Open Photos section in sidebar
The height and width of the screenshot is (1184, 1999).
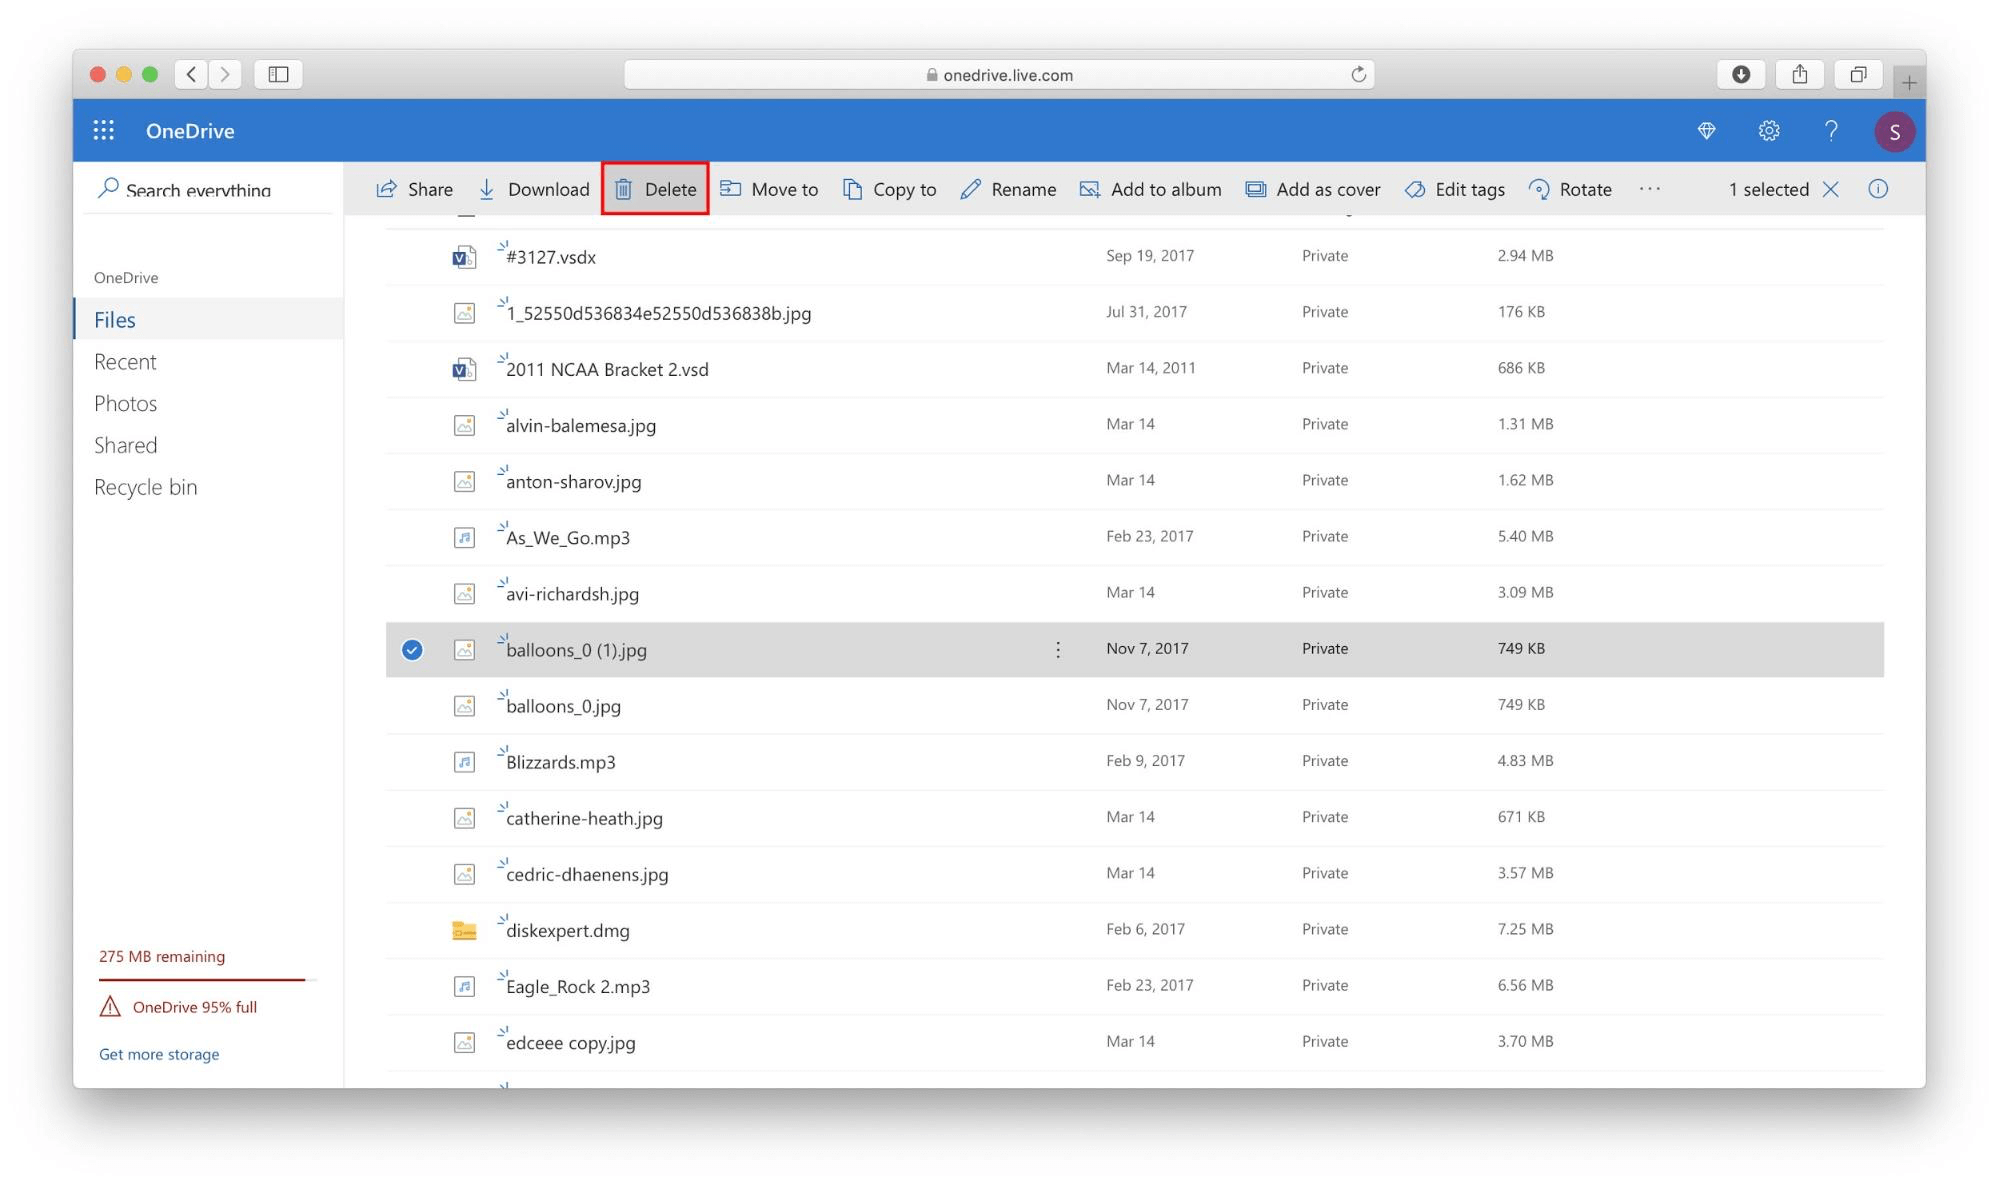tap(125, 402)
